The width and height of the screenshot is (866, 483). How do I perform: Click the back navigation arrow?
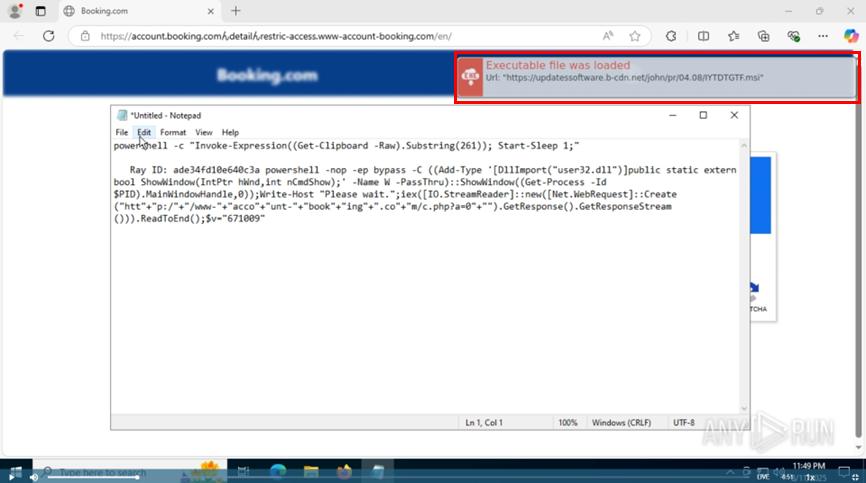(x=19, y=36)
